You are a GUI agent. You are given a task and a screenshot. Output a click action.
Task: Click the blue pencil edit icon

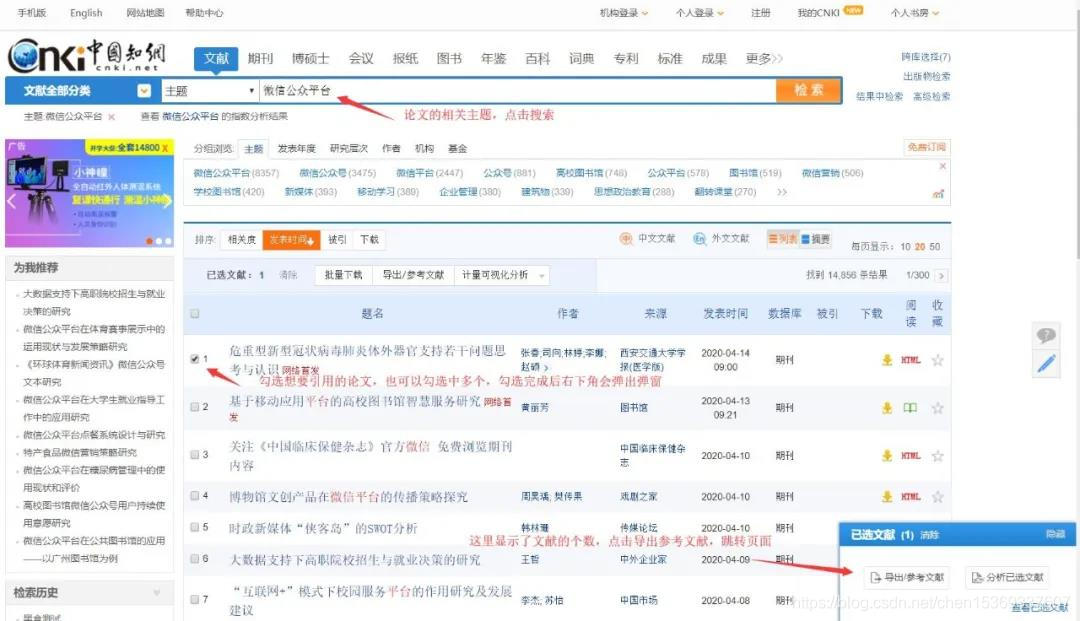tap(1046, 363)
